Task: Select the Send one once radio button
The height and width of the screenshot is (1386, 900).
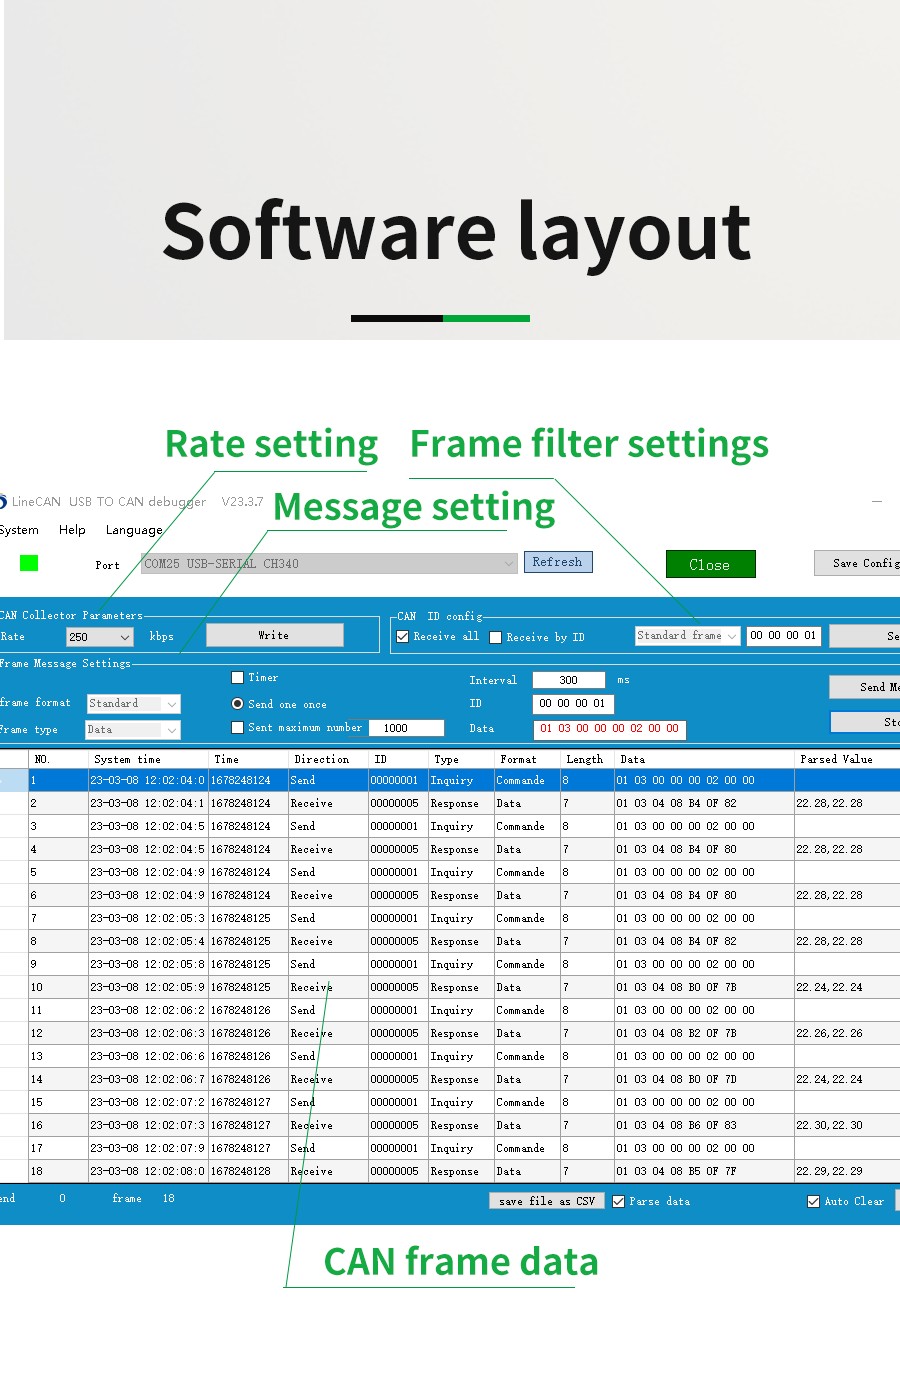Action: point(238,704)
